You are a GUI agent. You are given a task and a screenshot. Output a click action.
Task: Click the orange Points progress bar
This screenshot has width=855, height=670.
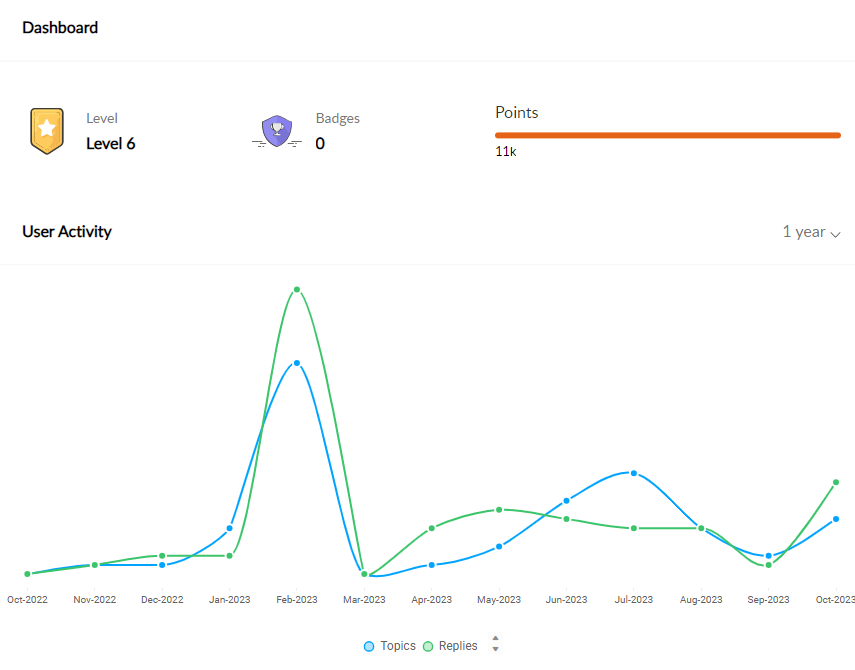pyautogui.click(x=668, y=135)
